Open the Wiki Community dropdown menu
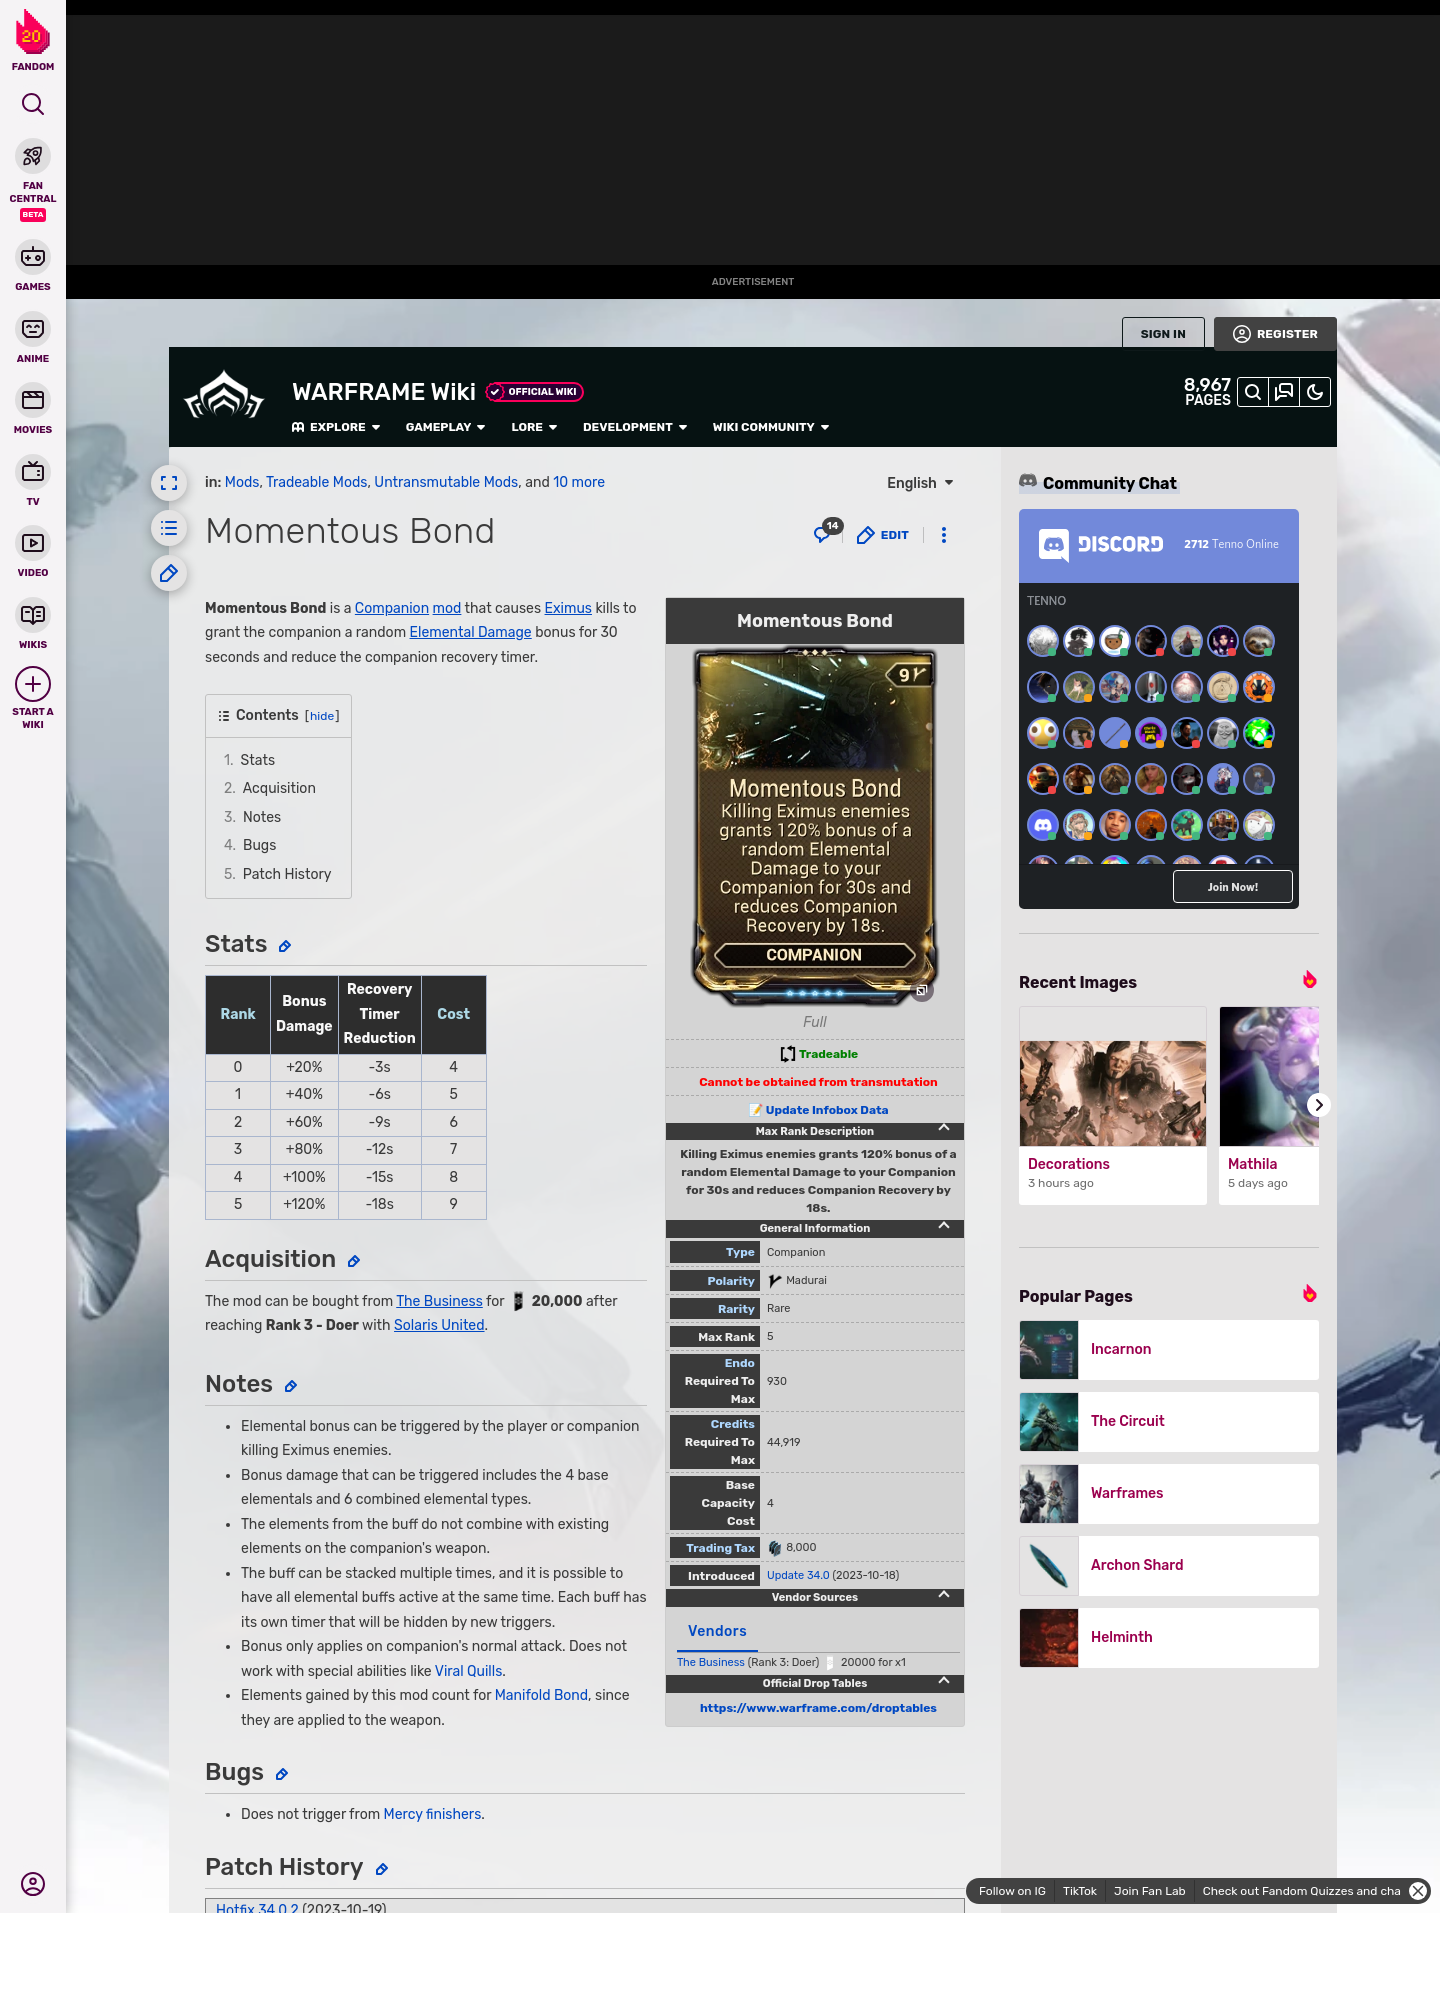Viewport: 1440px width, 2000px height. 771,427
